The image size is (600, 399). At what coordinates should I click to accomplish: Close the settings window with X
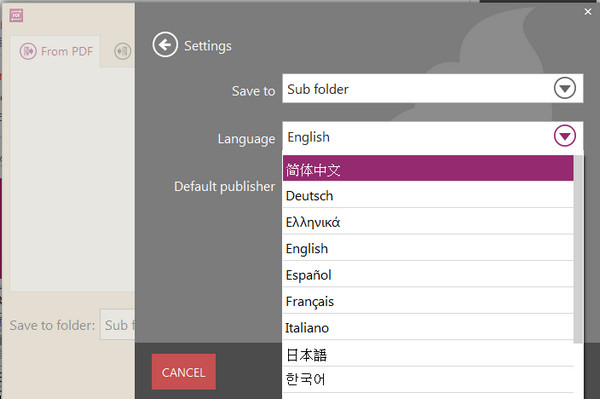588,12
